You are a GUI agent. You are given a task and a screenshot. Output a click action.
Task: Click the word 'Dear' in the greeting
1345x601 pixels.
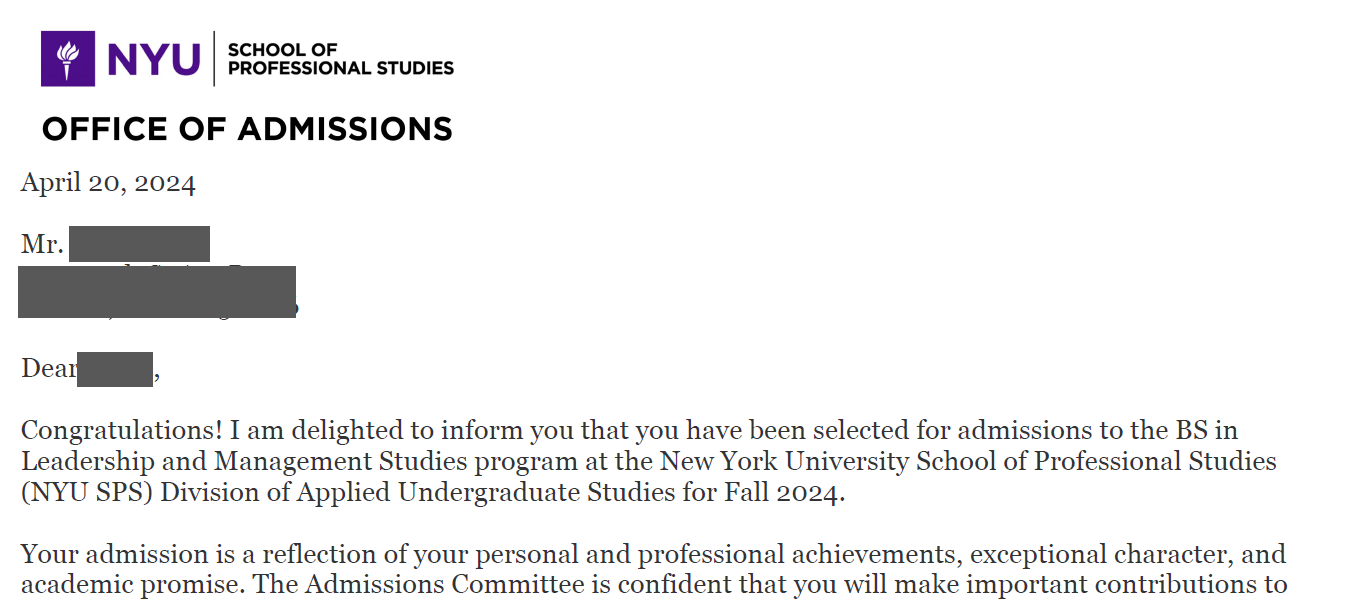click(49, 369)
